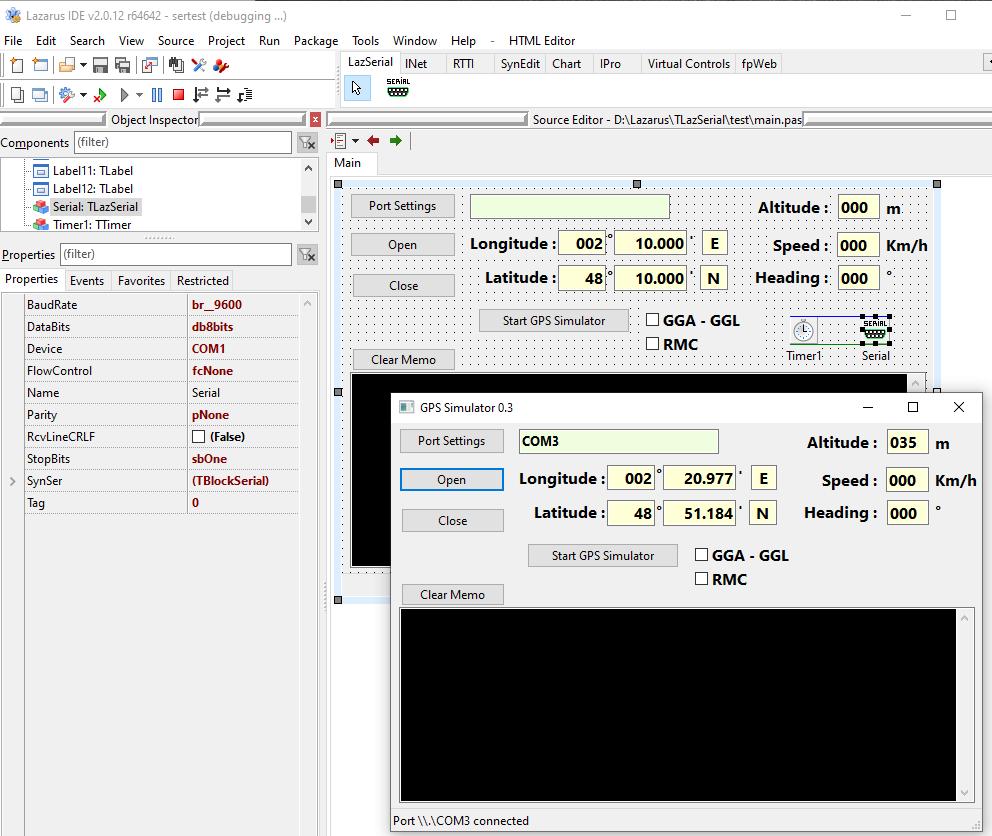This screenshot has width=992, height=836.
Task: Check RMC in GPS Simulator window
Action: 701,578
